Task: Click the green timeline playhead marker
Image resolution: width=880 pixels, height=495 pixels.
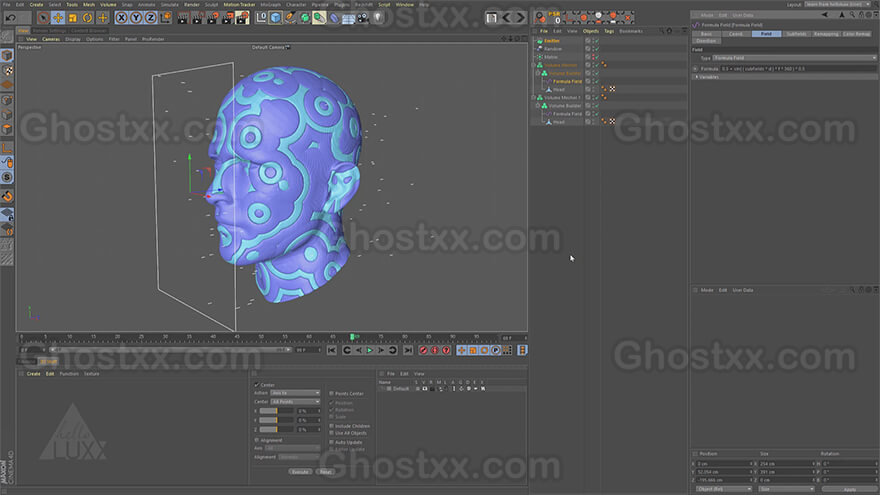Action: click(x=352, y=337)
